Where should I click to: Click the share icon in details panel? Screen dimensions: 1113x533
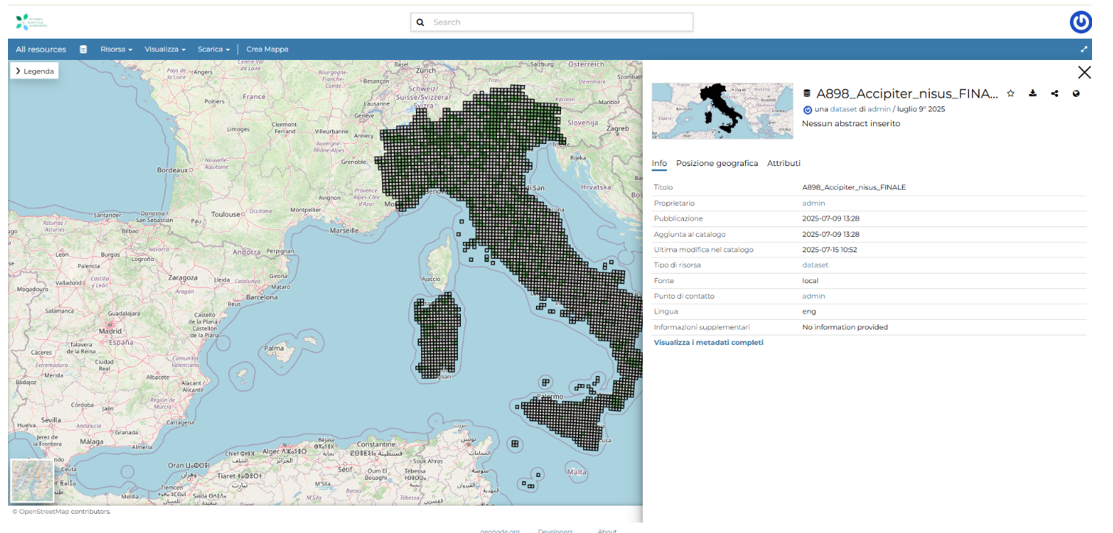[1054, 94]
